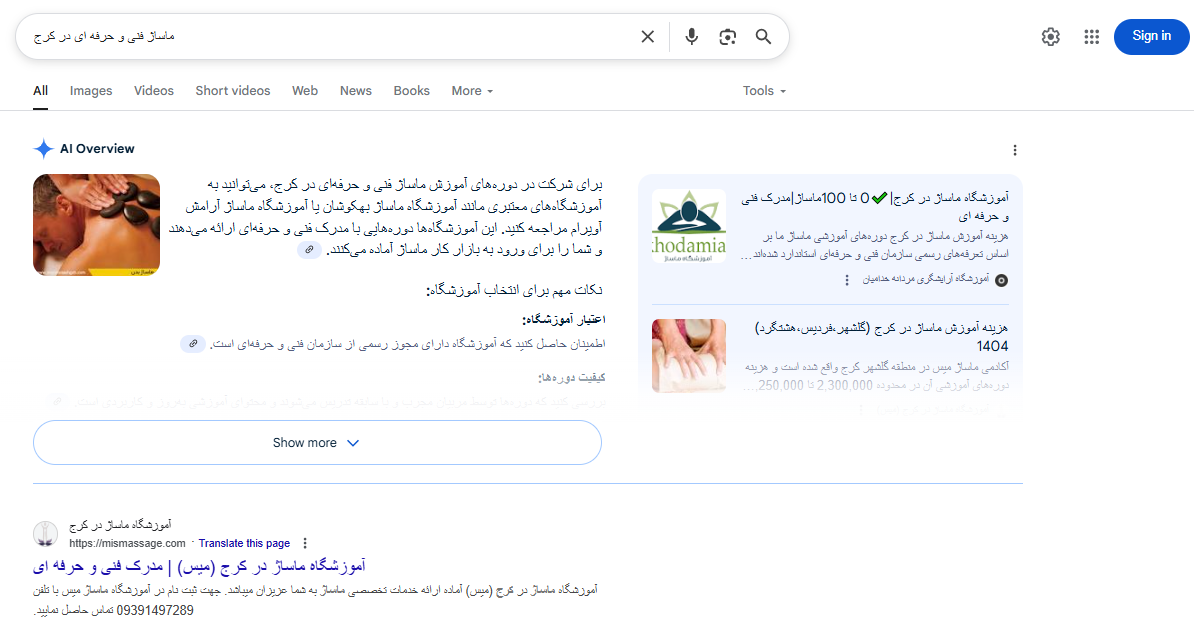Open quick settings gear icon

(x=1051, y=37)
